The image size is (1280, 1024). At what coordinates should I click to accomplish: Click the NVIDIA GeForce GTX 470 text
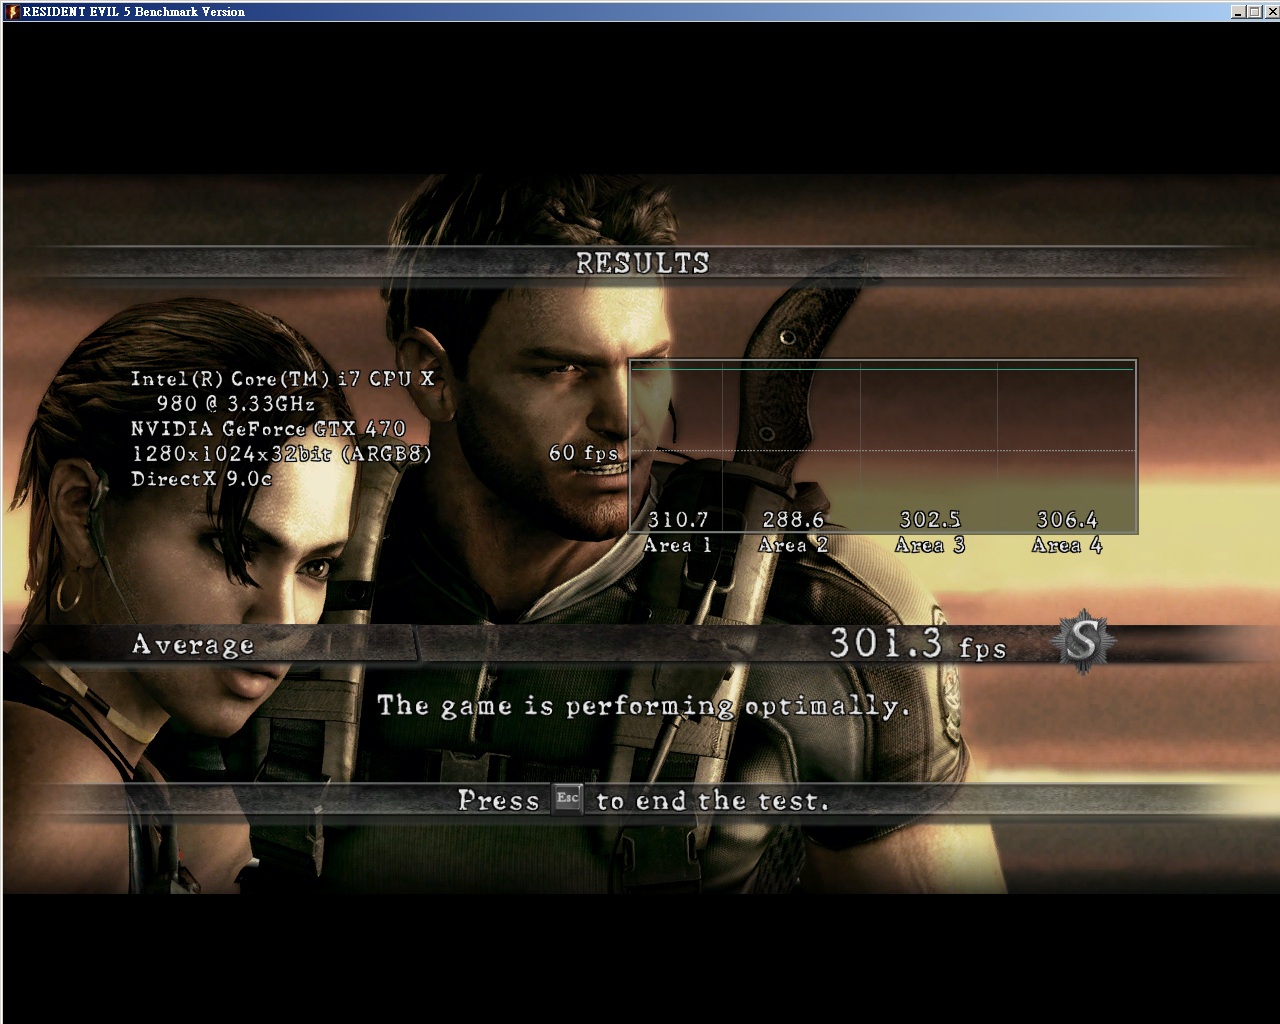tap(268, 429)
